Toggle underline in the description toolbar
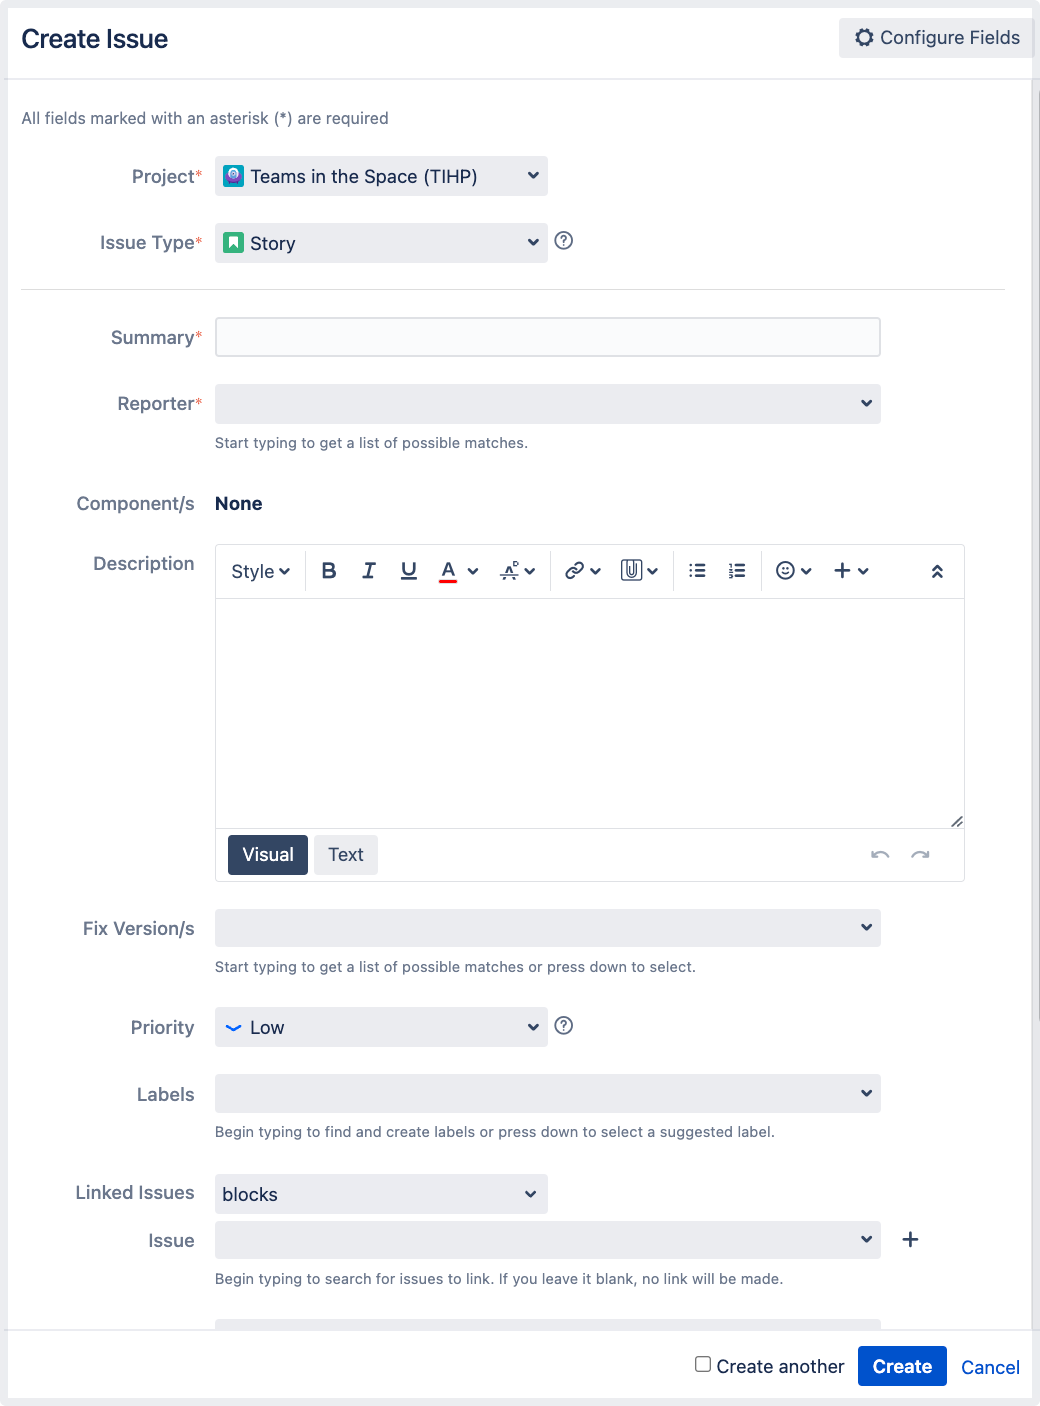Image resolution: width=1040 pixels, height=1406 pixels. tap(408, 570)
